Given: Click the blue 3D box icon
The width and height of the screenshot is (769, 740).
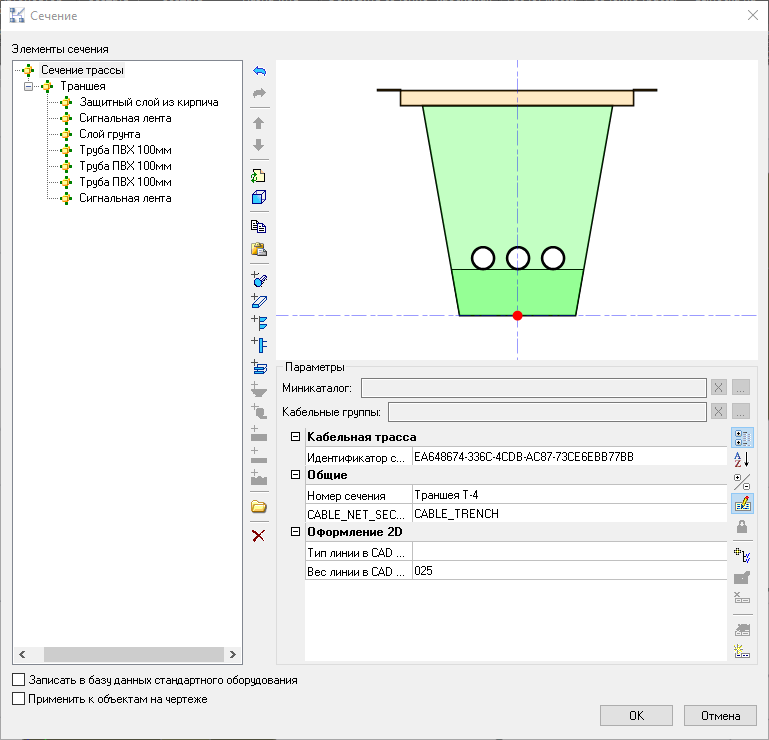Looking at the screenshot, I should (259, 197).
